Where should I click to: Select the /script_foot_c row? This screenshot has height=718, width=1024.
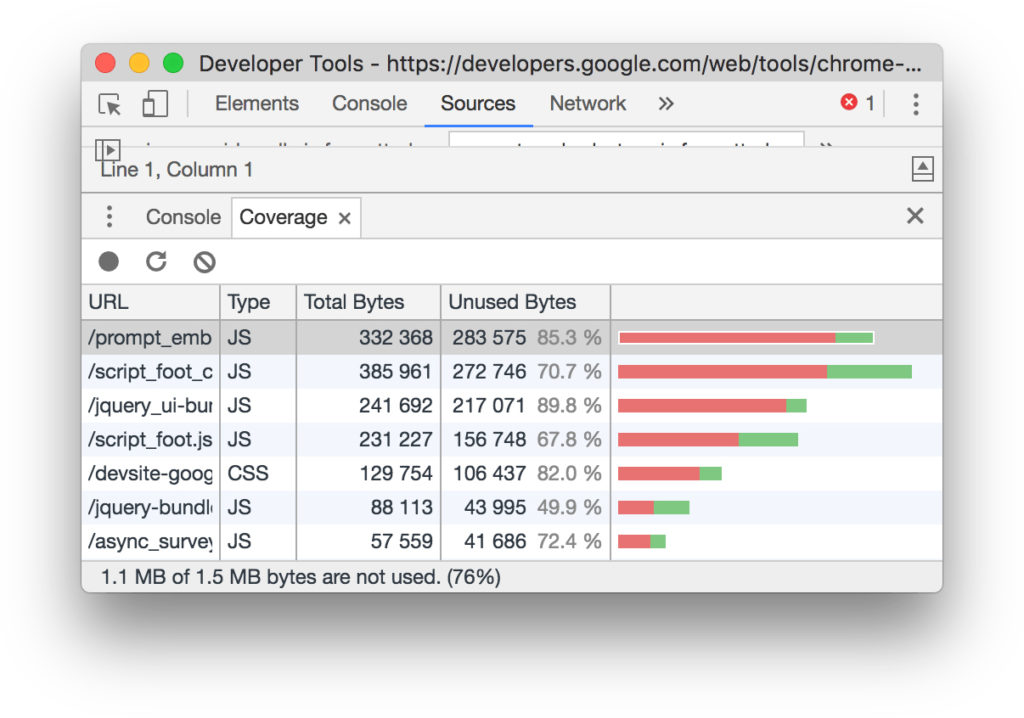[512, 371]
